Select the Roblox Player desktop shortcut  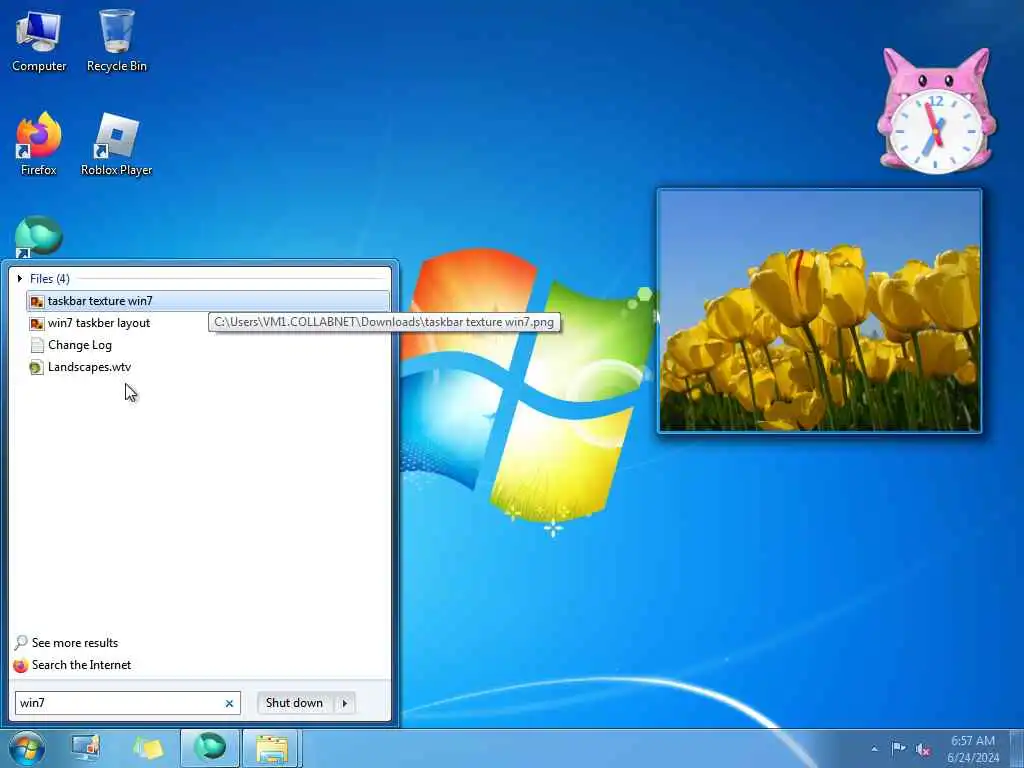116,144
